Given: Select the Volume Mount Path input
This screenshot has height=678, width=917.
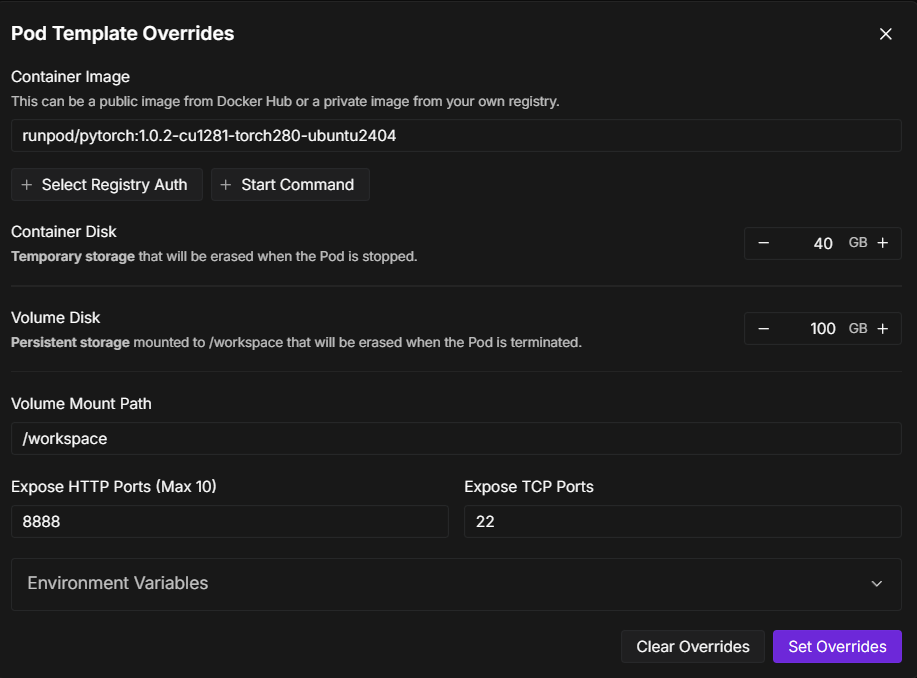Looking at the screenshot, I should pyautogui.click(x=456, y=439).
